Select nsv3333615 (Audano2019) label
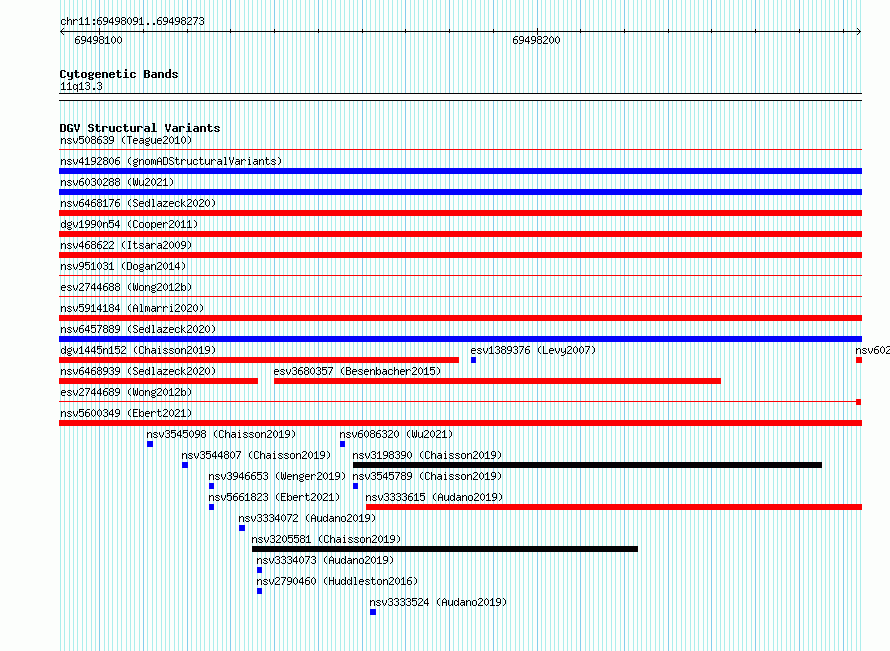The image size is (890, 651). pos(434,497)
